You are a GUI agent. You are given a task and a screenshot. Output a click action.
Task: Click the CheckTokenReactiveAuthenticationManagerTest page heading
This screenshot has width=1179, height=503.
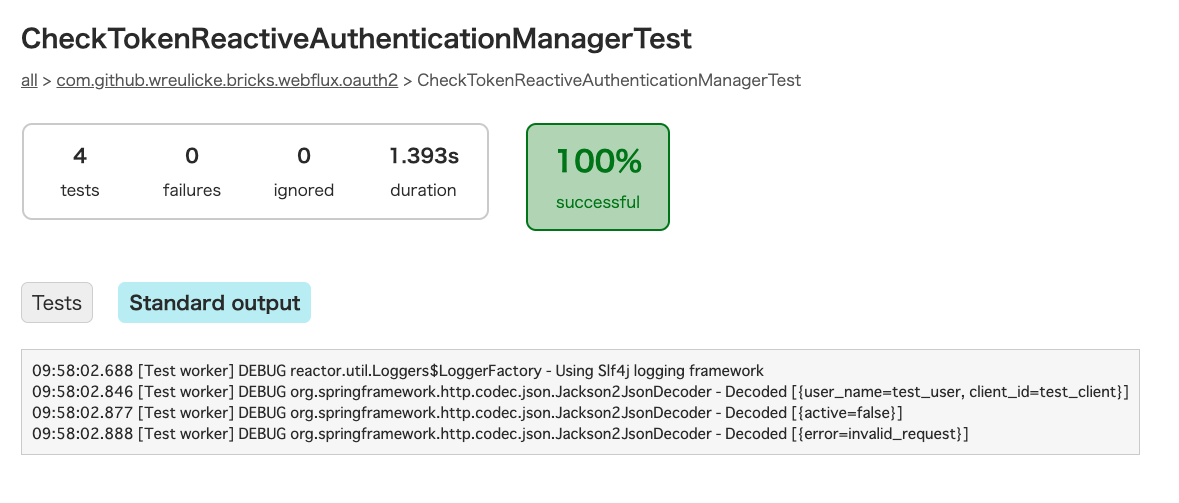(356, 38)
